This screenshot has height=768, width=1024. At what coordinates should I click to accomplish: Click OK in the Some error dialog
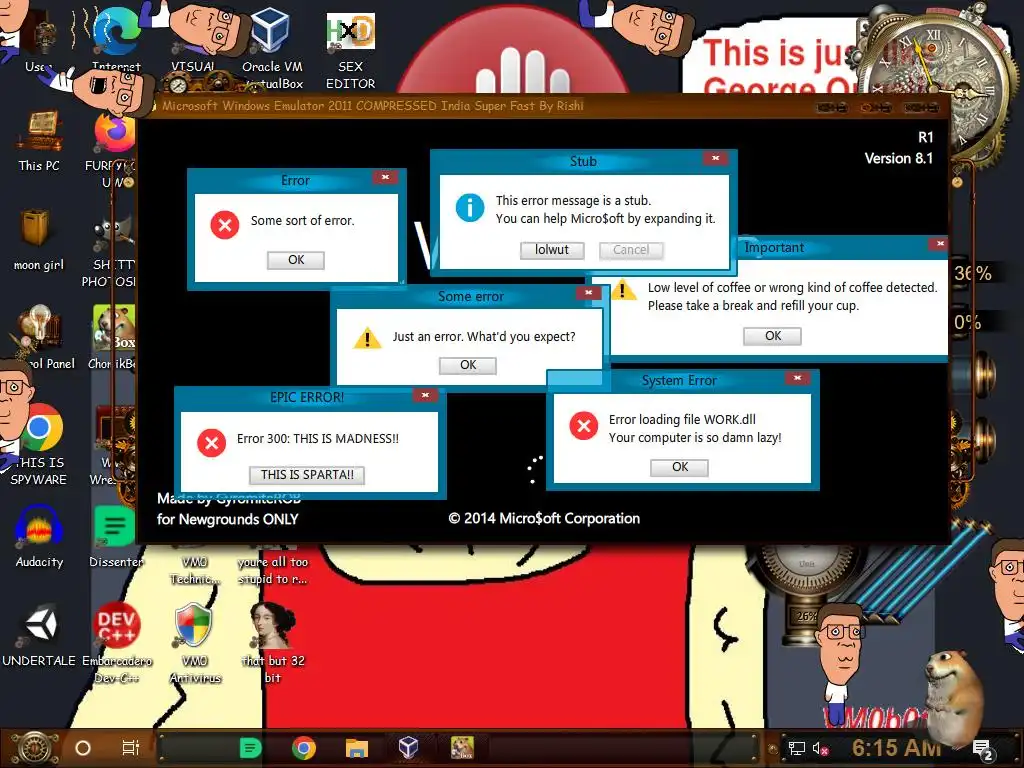468,365
